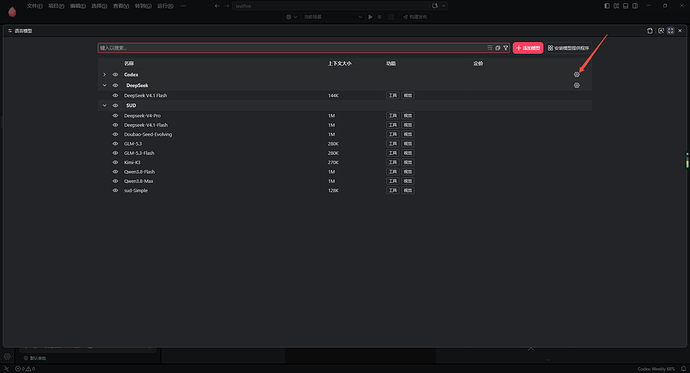Close the language models panel
The width and height of the screenshot is (690, 373).
[680, 31]
